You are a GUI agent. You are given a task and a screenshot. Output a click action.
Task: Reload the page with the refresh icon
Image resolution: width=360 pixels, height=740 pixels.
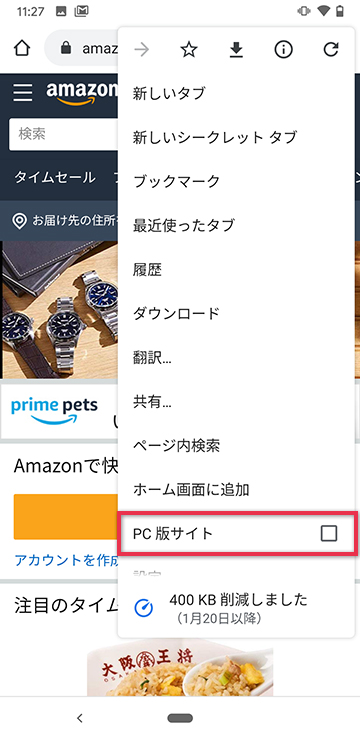click(x=331, y=50)
